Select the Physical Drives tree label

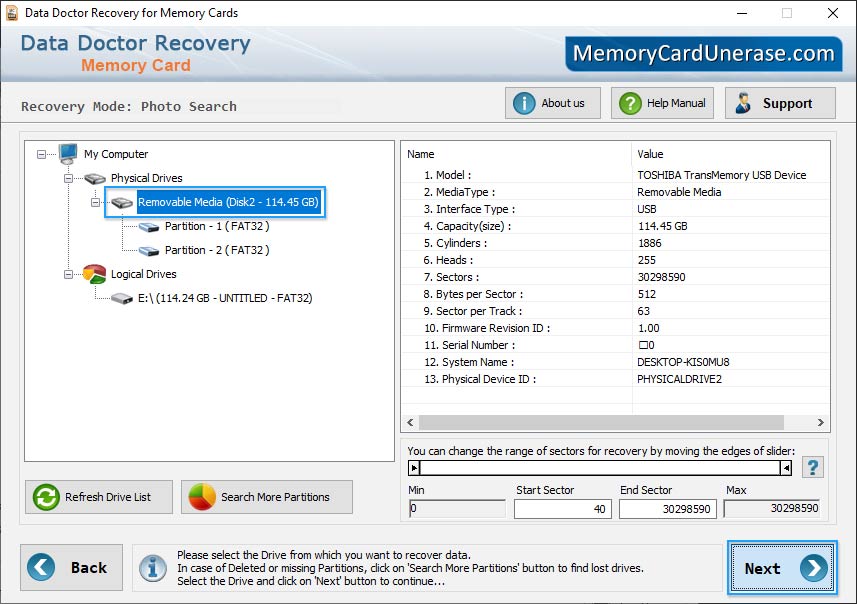146,178
